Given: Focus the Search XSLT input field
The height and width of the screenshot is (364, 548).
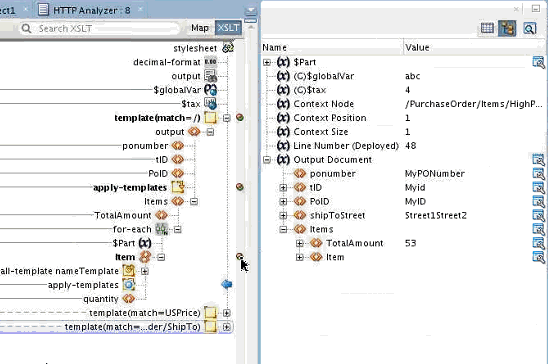Looking at the screenshot, I should (100, 28).
